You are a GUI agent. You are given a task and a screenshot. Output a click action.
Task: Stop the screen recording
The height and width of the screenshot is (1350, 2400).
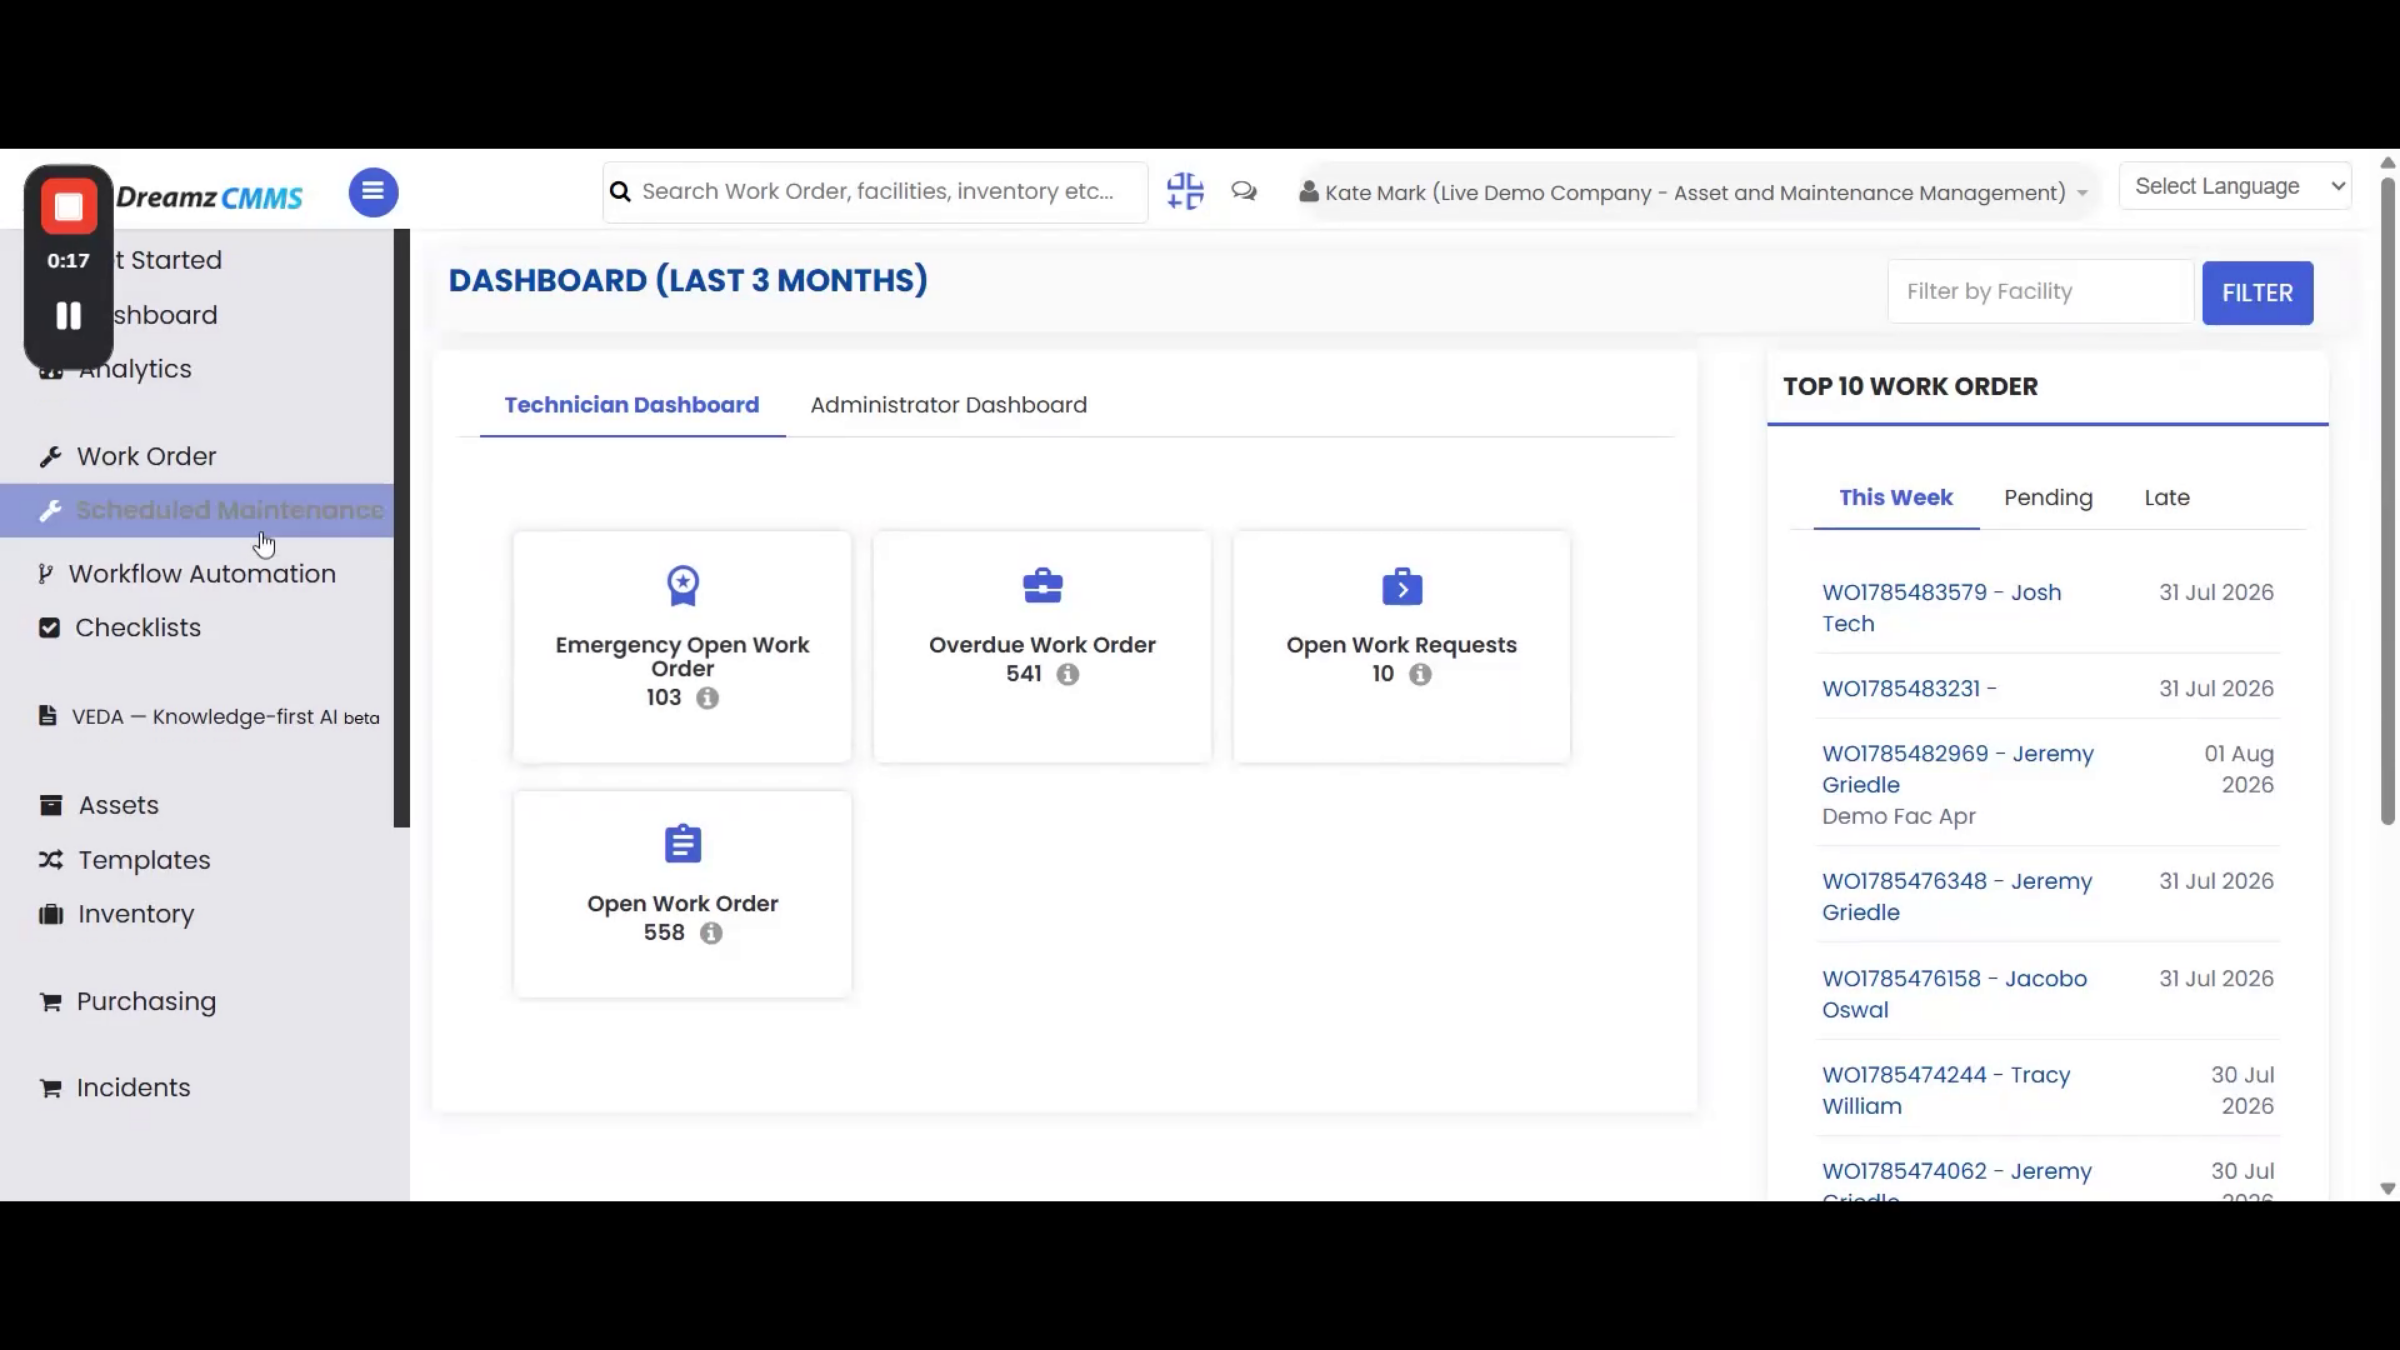tap(68, 206)
